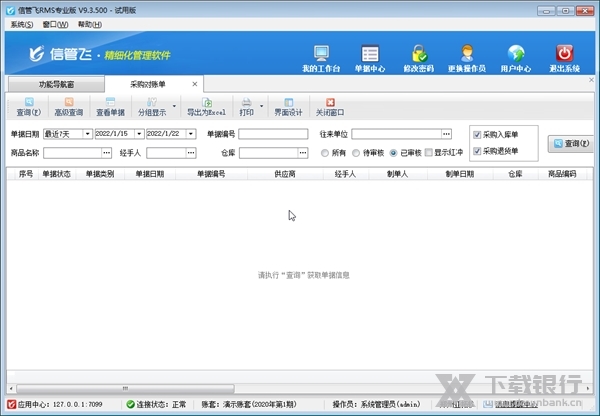This screenshot has width=600, height=416.
Task: Click horizontal scrollbar thumb
Action: click(x=125, y=388)
